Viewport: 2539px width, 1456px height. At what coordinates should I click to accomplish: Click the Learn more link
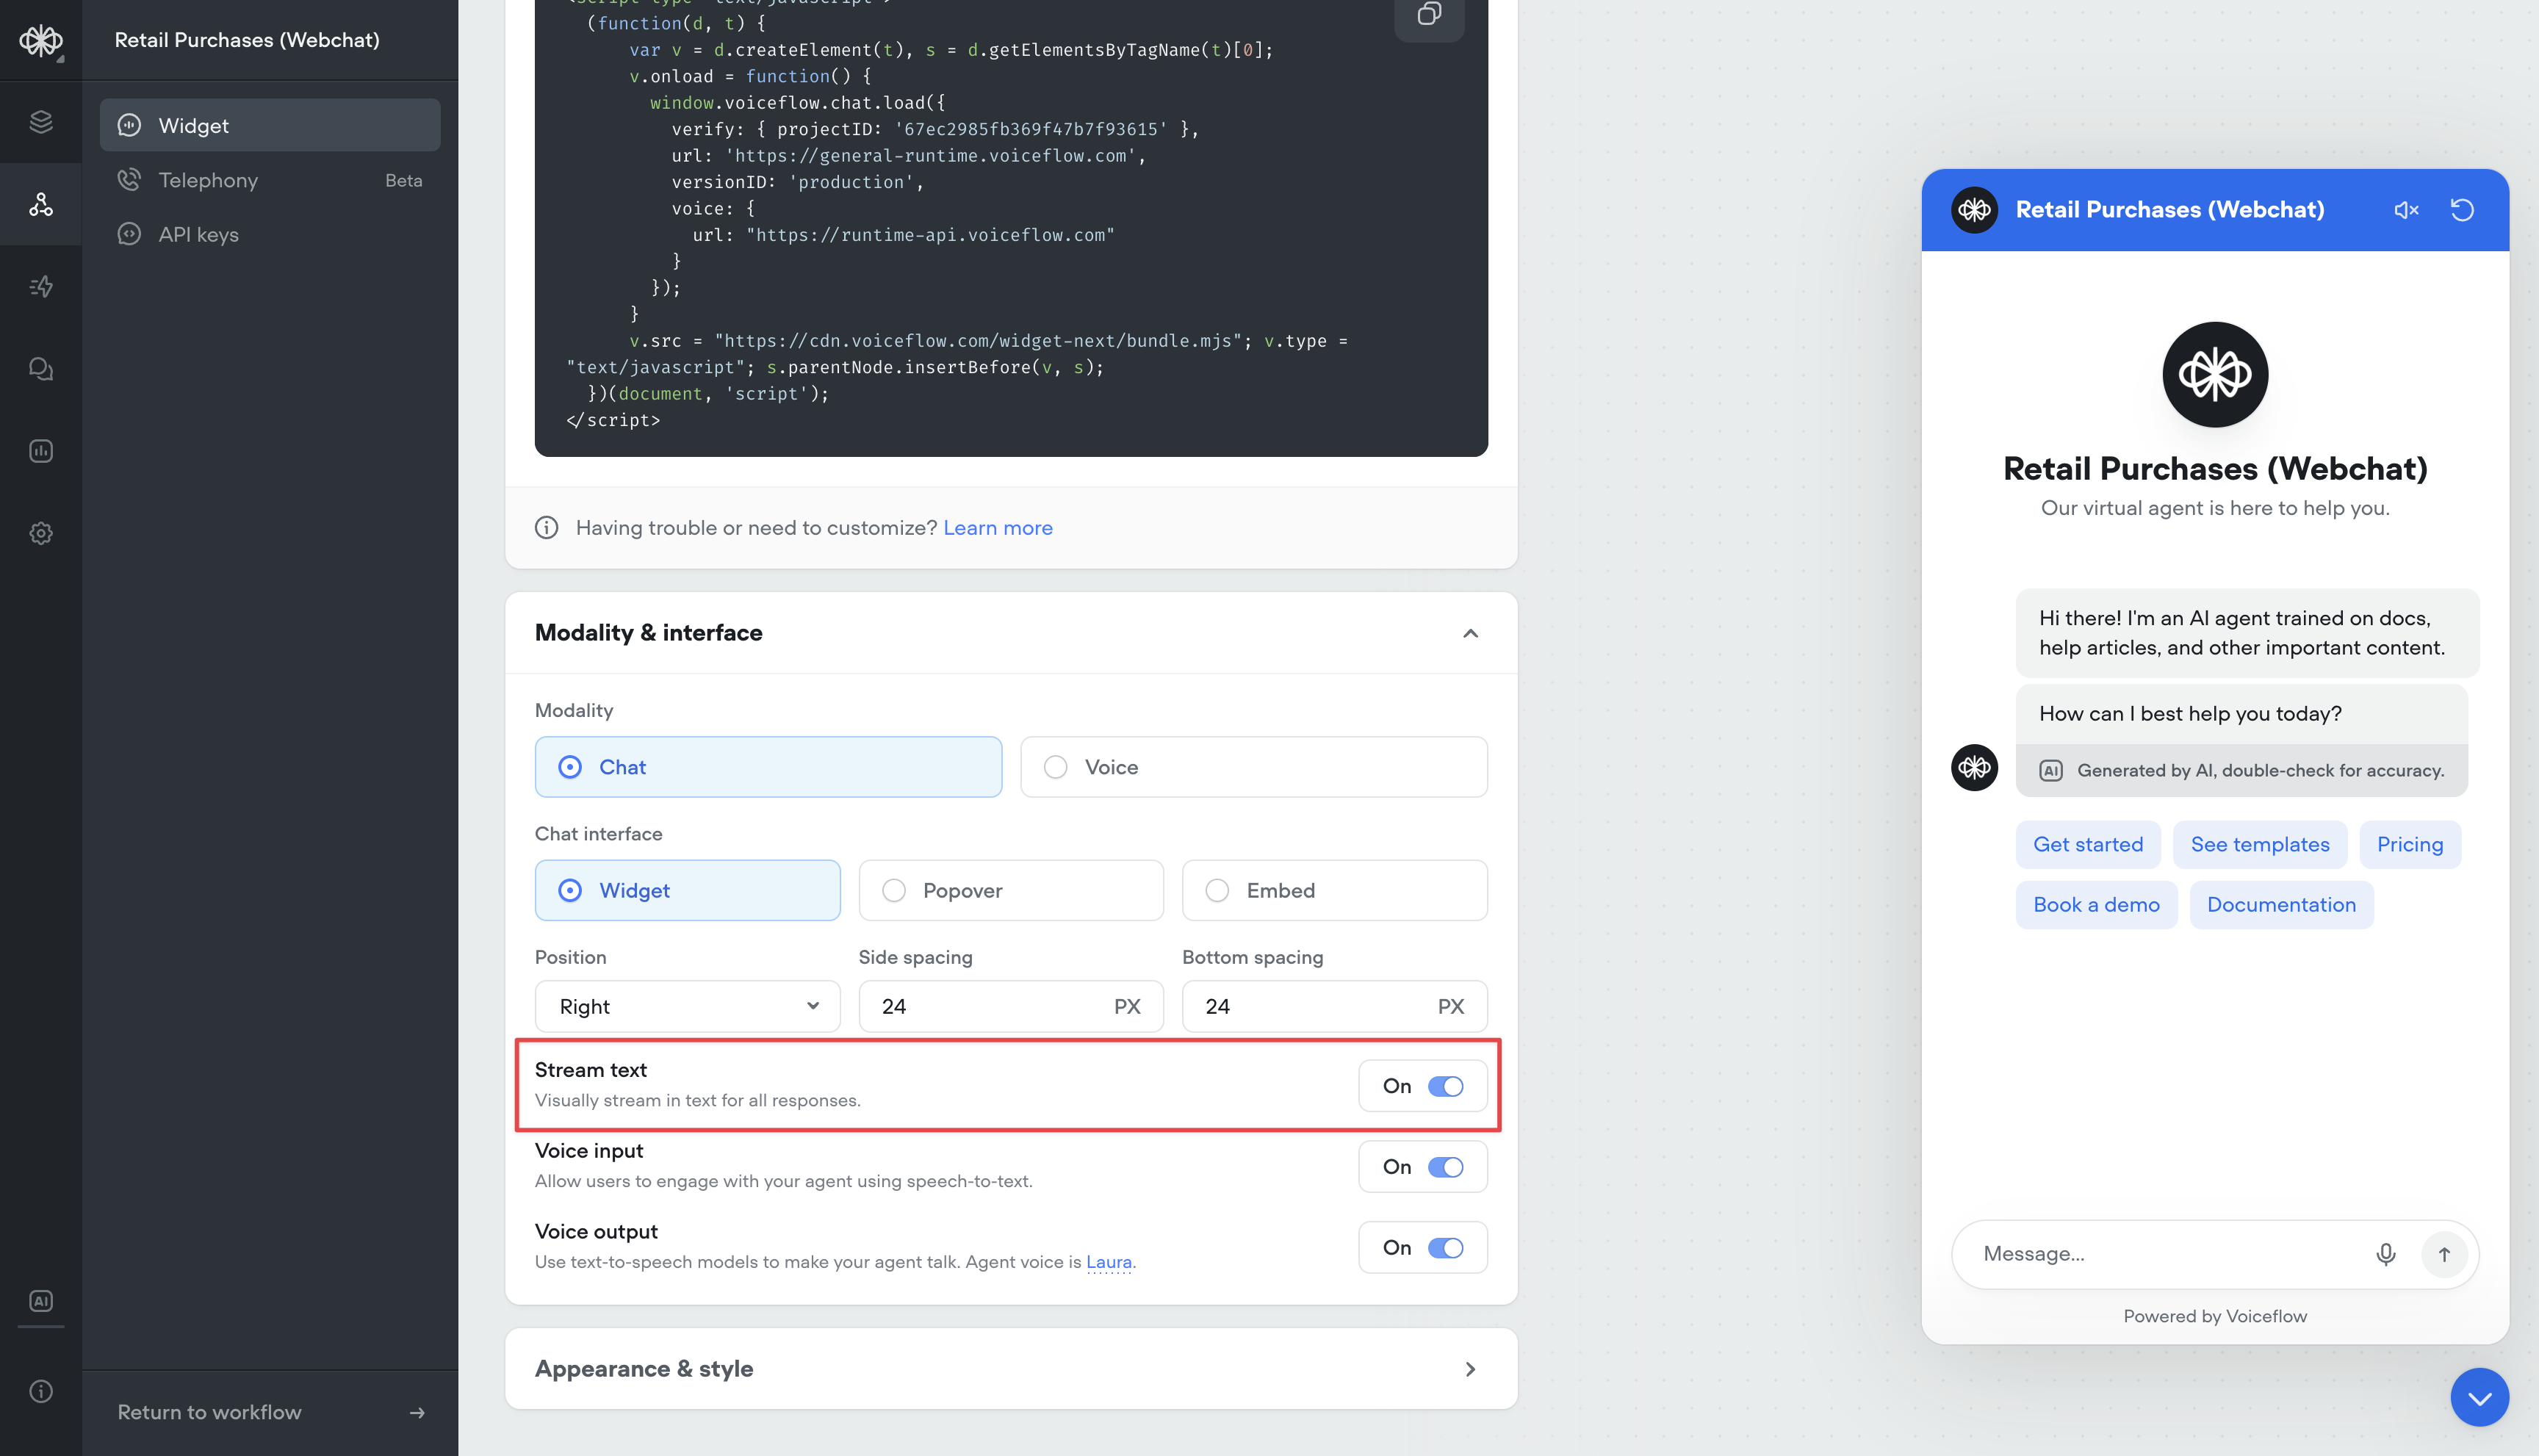click(997, 527)
